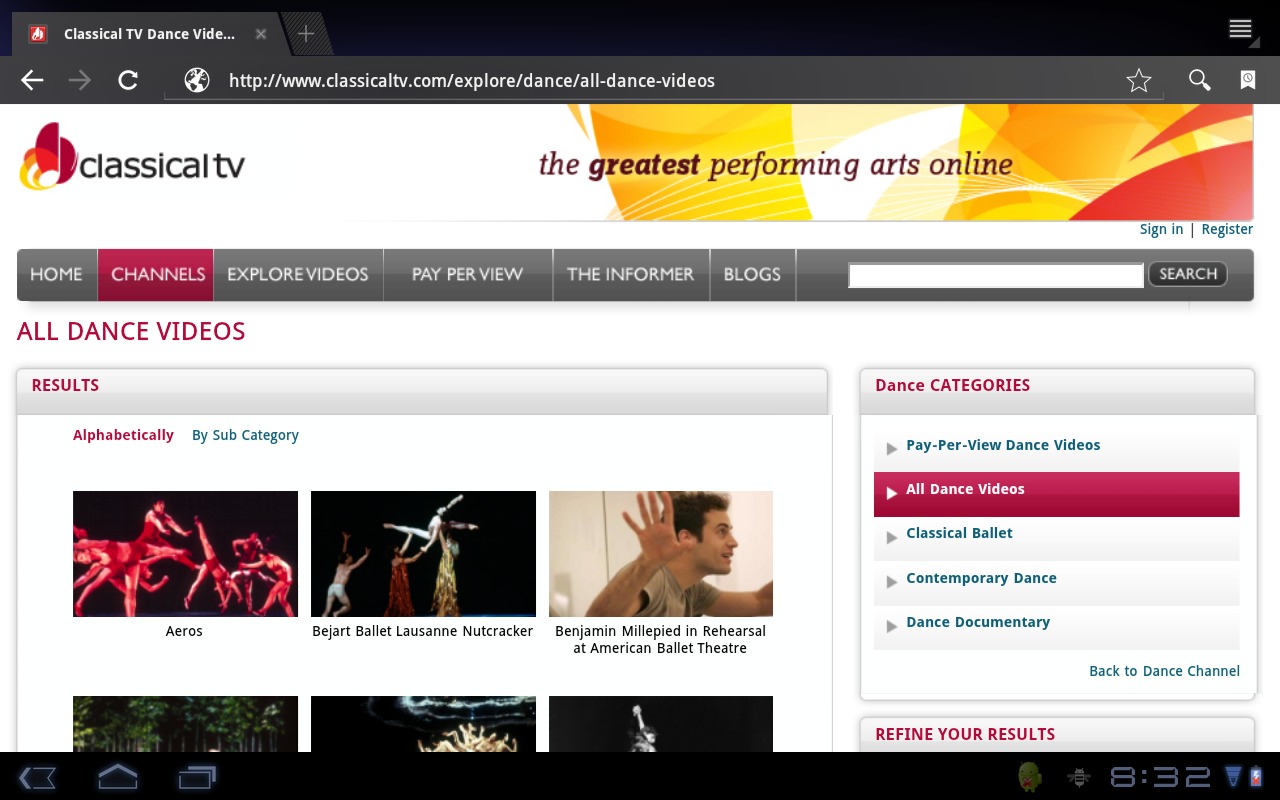Image resolution: width=1280 pixels, height=800 pixels.
Task: Open the EXPLORE VIDEOS menu item
Action: coord(298,274)
